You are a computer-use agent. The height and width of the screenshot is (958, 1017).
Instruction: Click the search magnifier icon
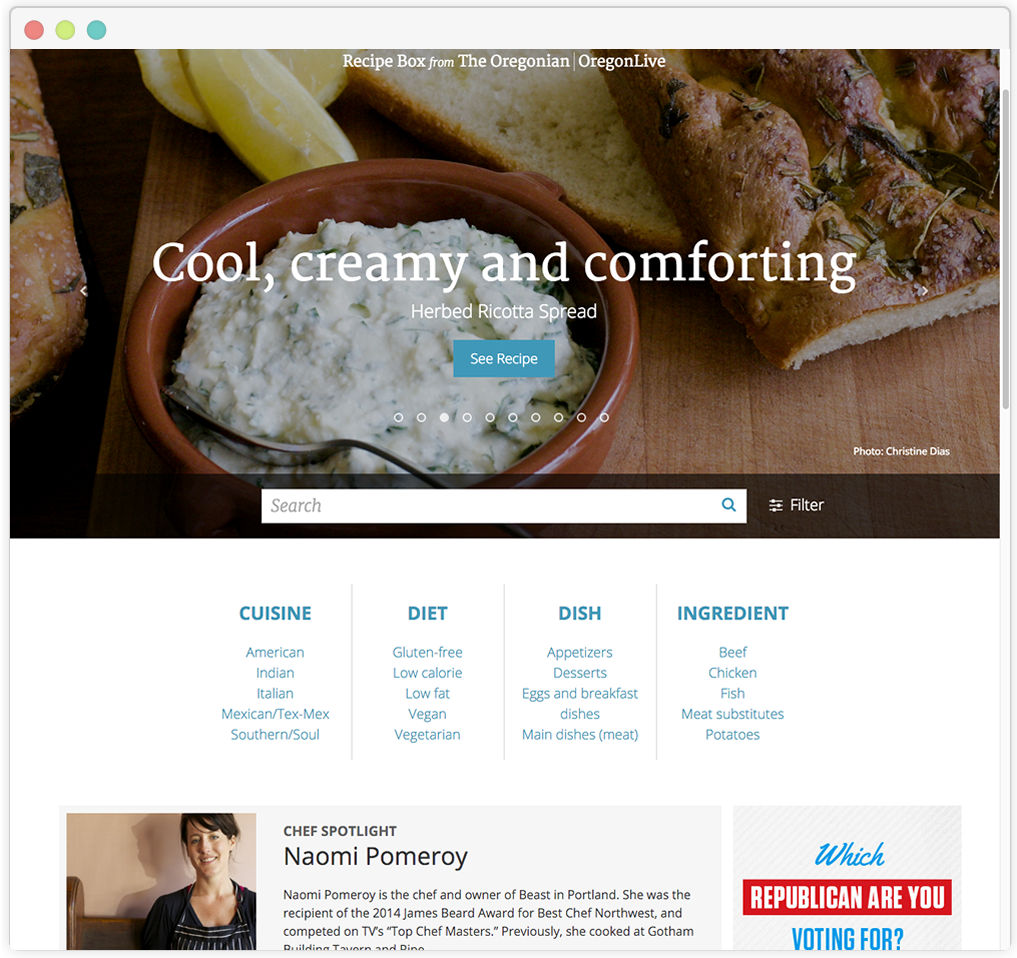728,505
